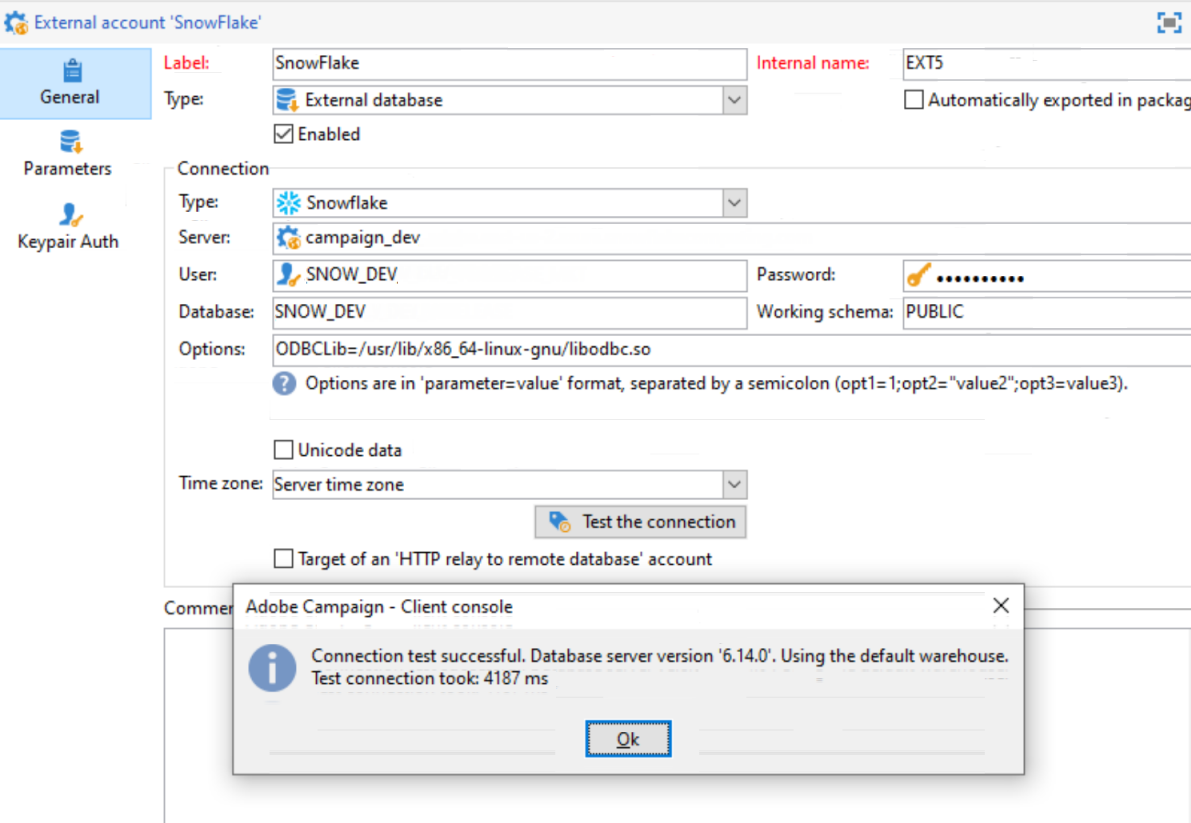Check Target of an HTTP relay checkbox
1191x823 pixels.
283,560
